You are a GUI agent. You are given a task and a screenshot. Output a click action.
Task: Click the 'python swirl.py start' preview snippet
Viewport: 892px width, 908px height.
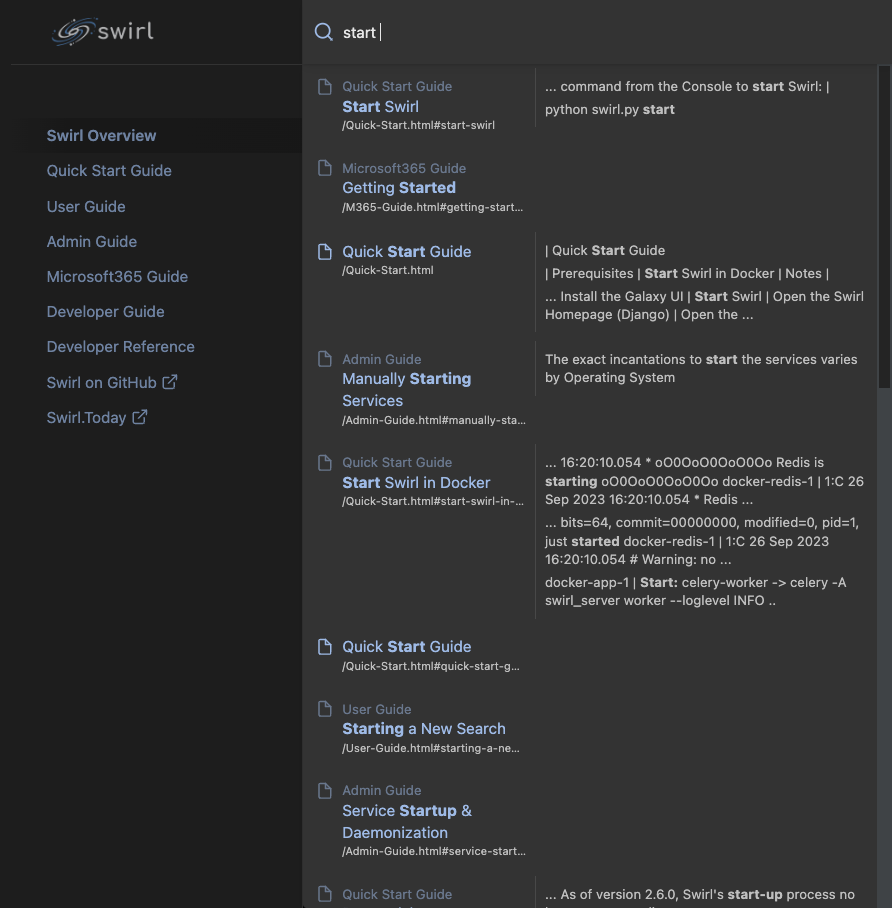609,109
